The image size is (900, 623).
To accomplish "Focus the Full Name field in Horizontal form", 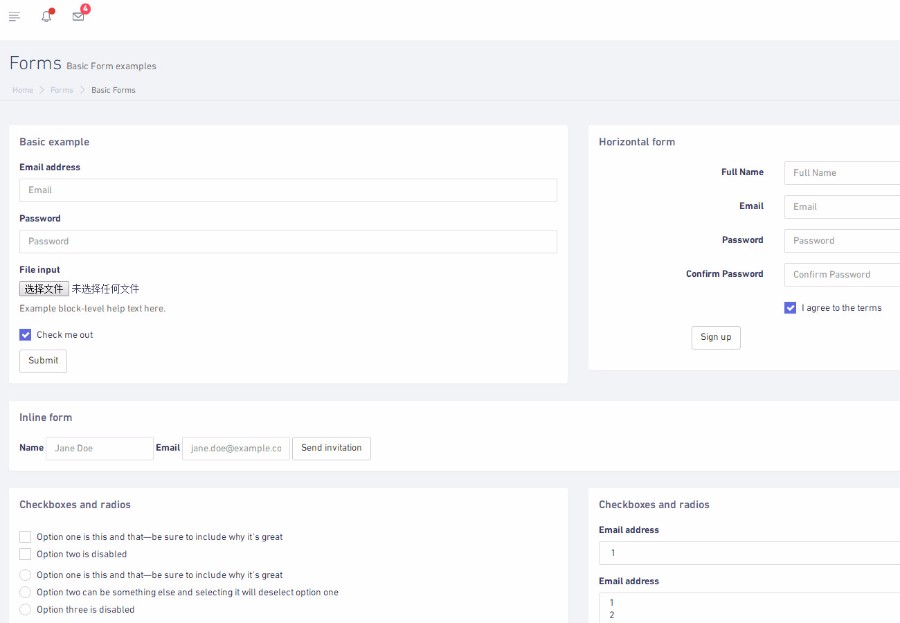I will 842,173.
